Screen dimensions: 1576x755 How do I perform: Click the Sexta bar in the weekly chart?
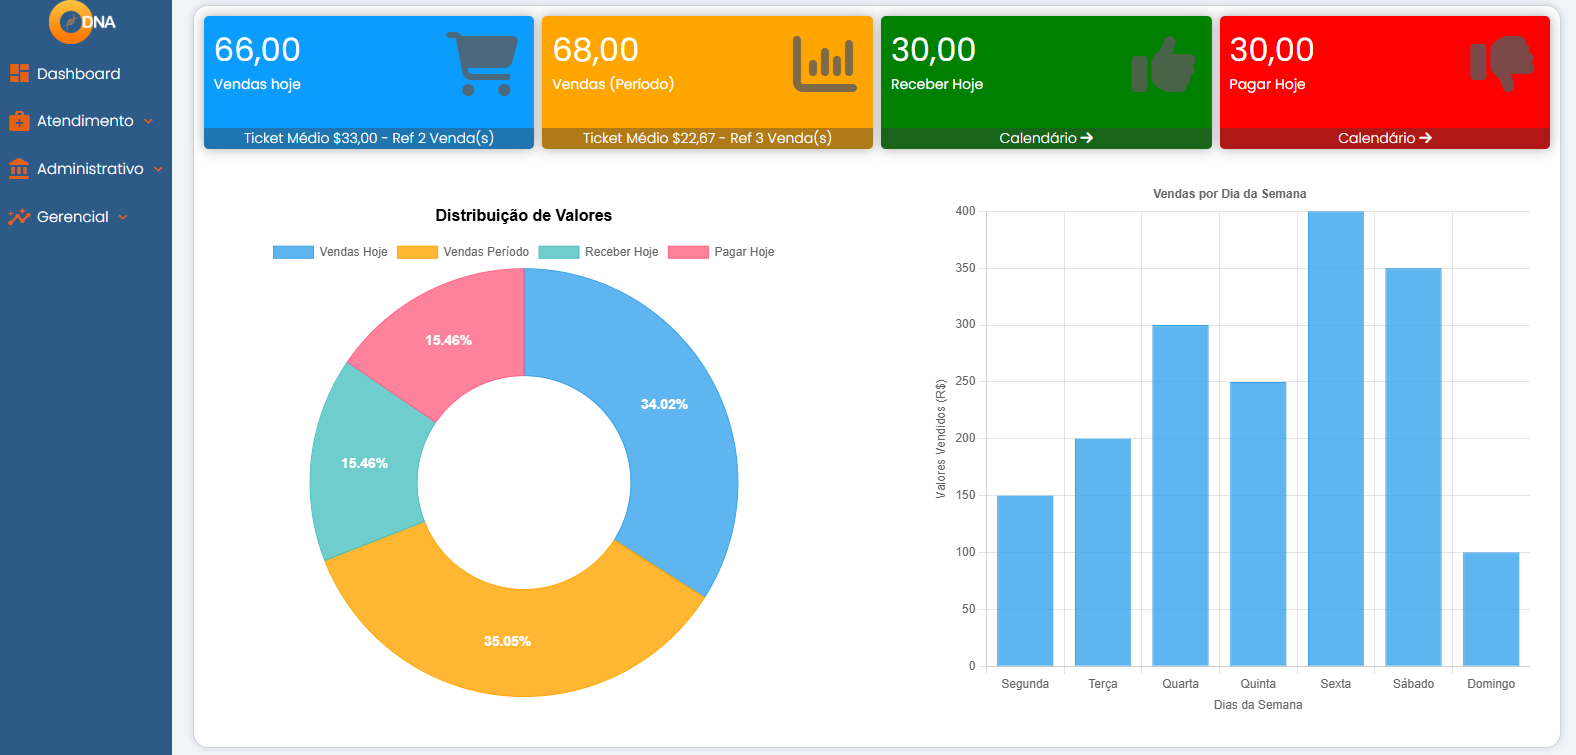pos(1335,438)
